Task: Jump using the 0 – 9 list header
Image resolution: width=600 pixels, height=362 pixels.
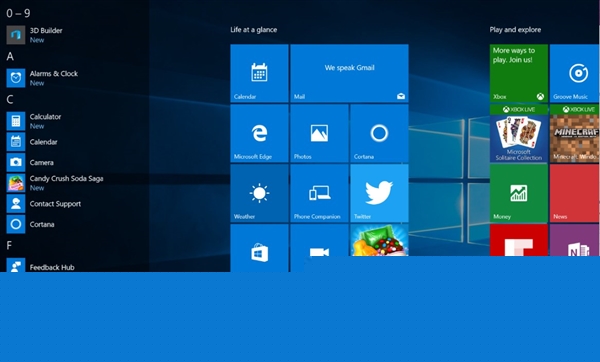Action: 18,13
